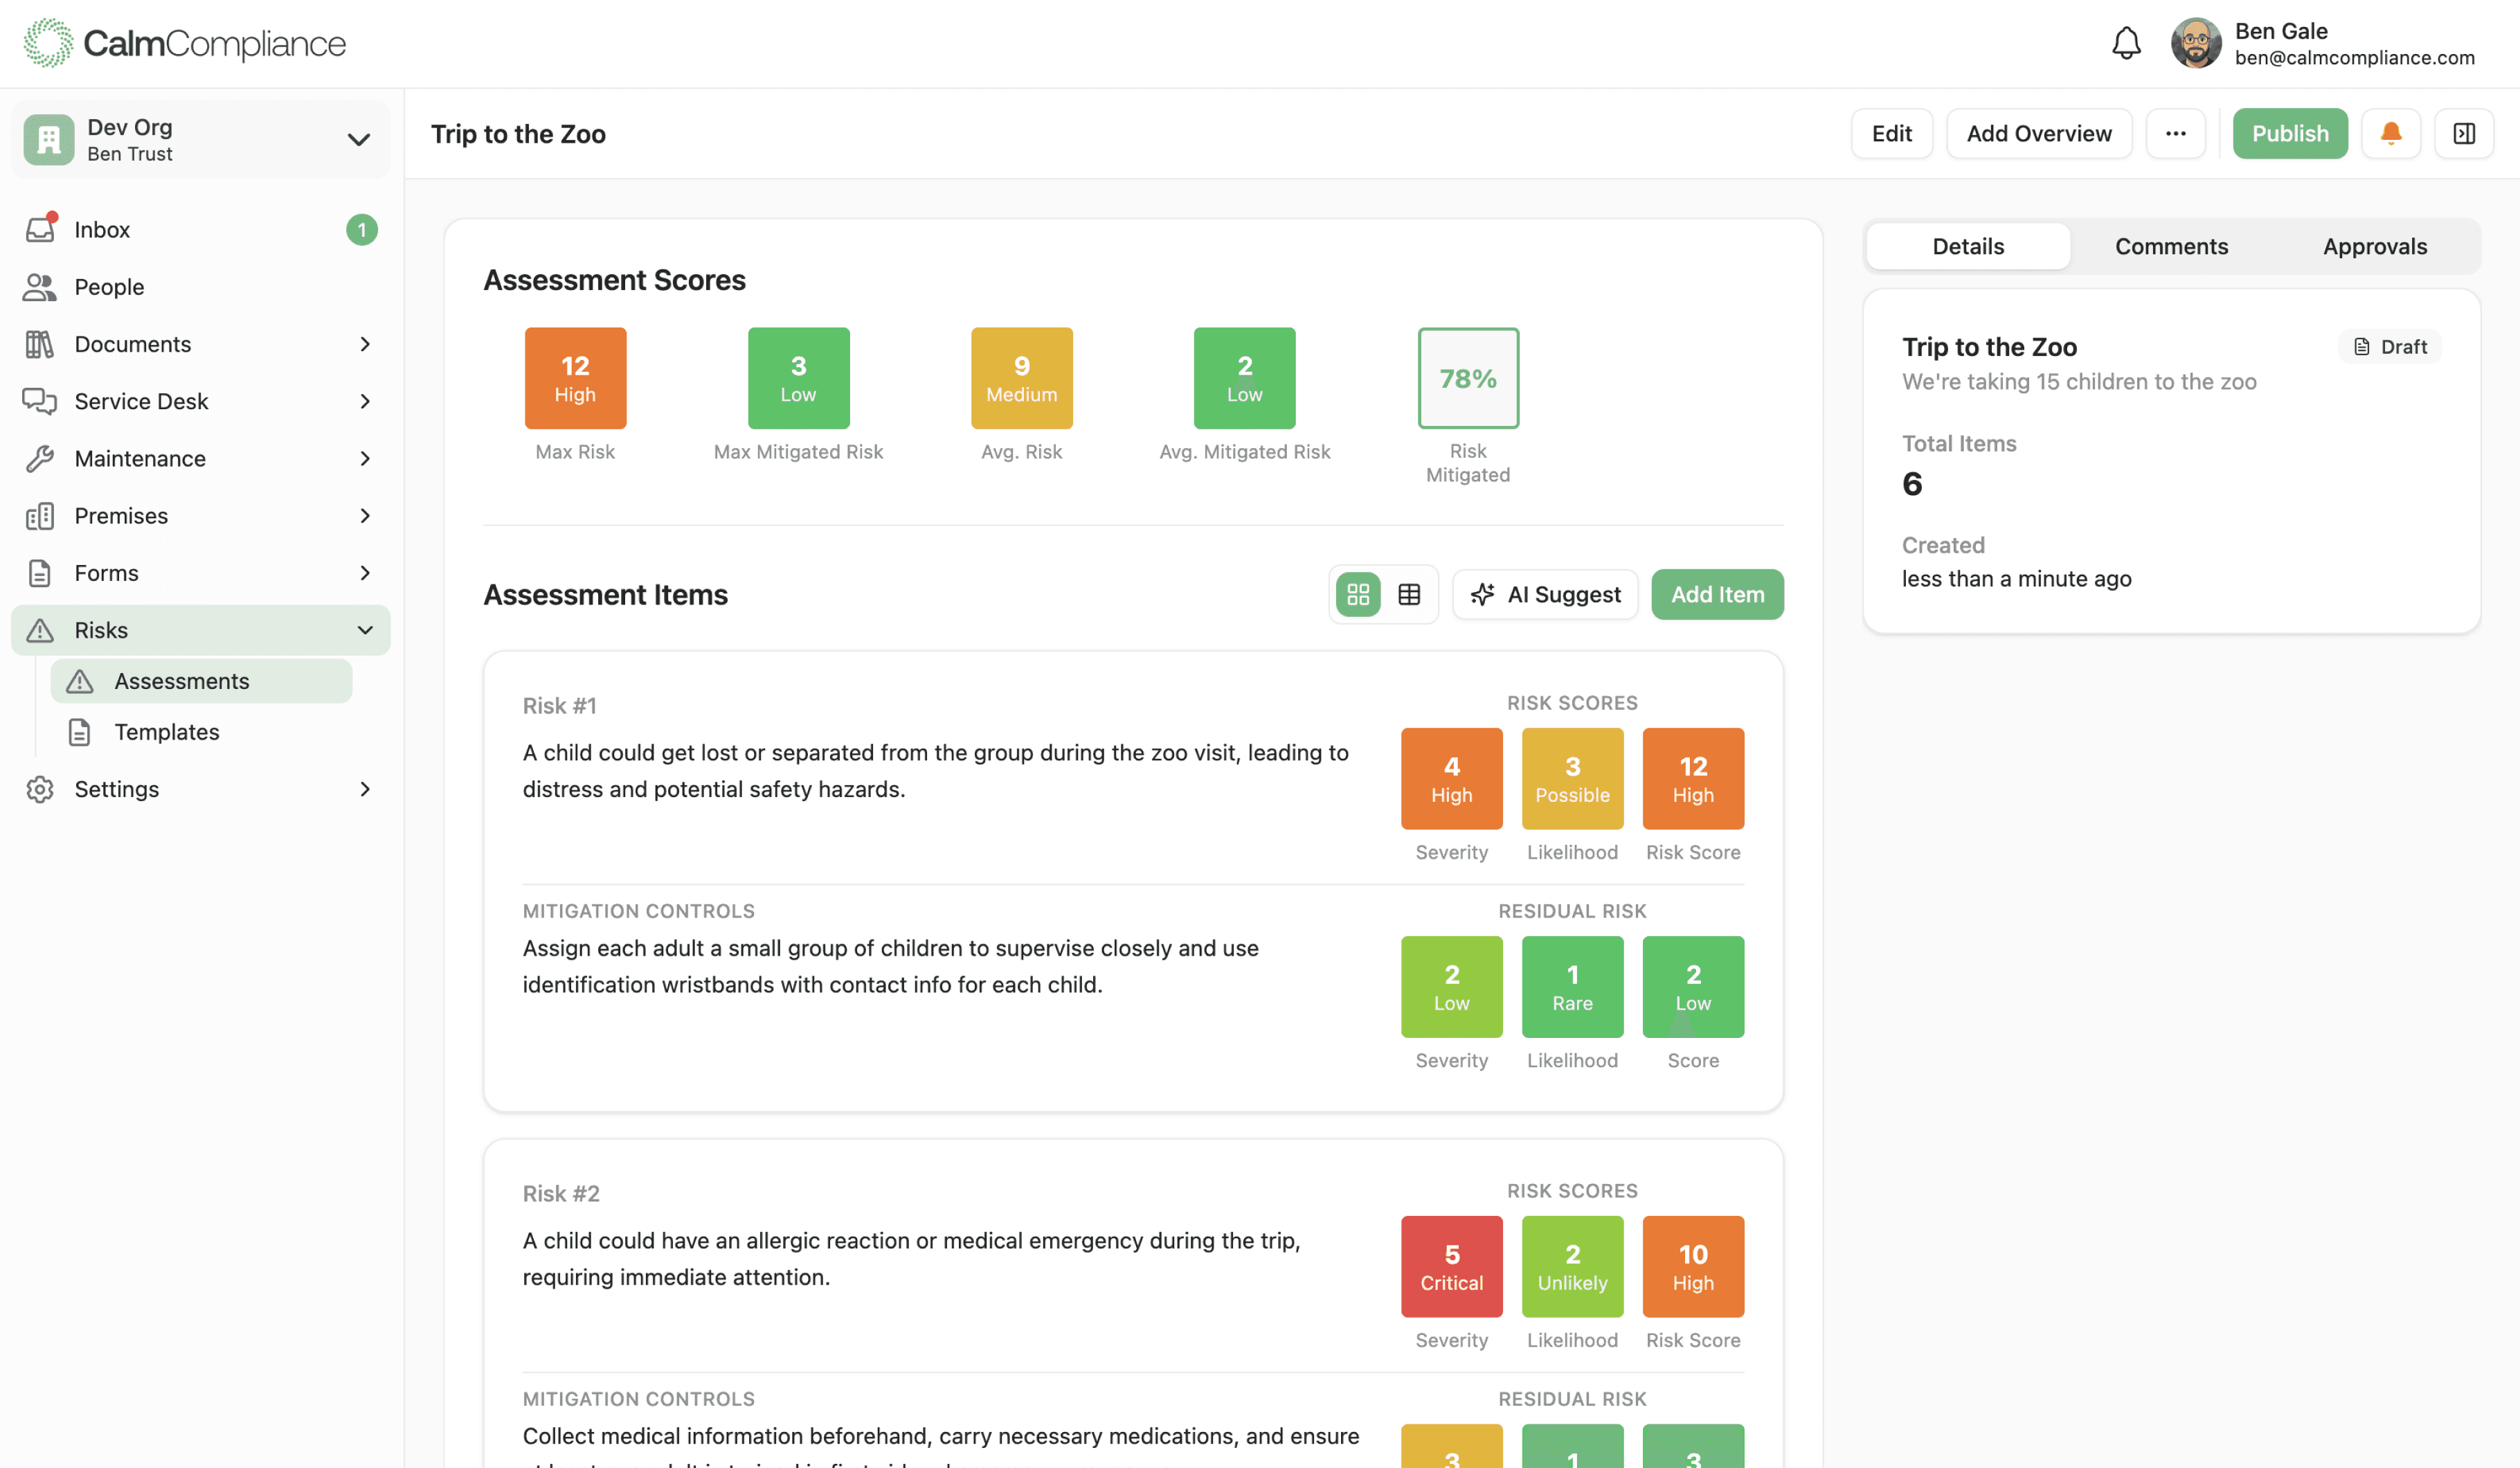This screenshot has width=2520, height=1468.
Task: Open the more options menu beside Publish
Action: point(2176,133)
